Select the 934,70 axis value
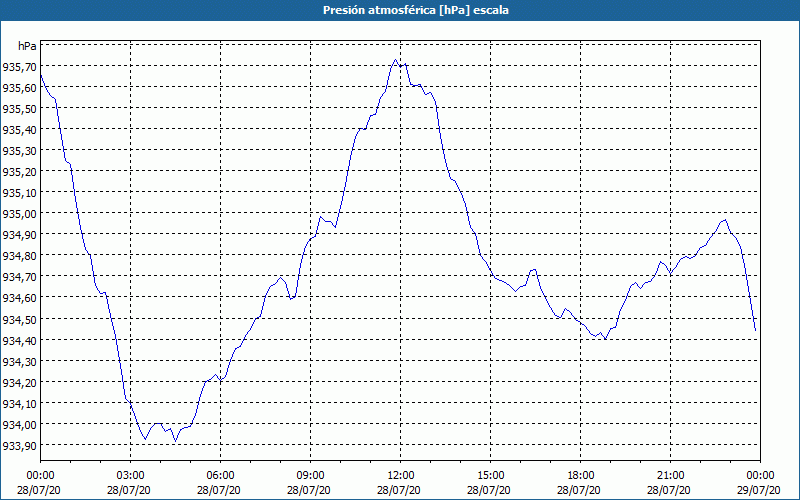Screen dimensions: 800x500 19,277
